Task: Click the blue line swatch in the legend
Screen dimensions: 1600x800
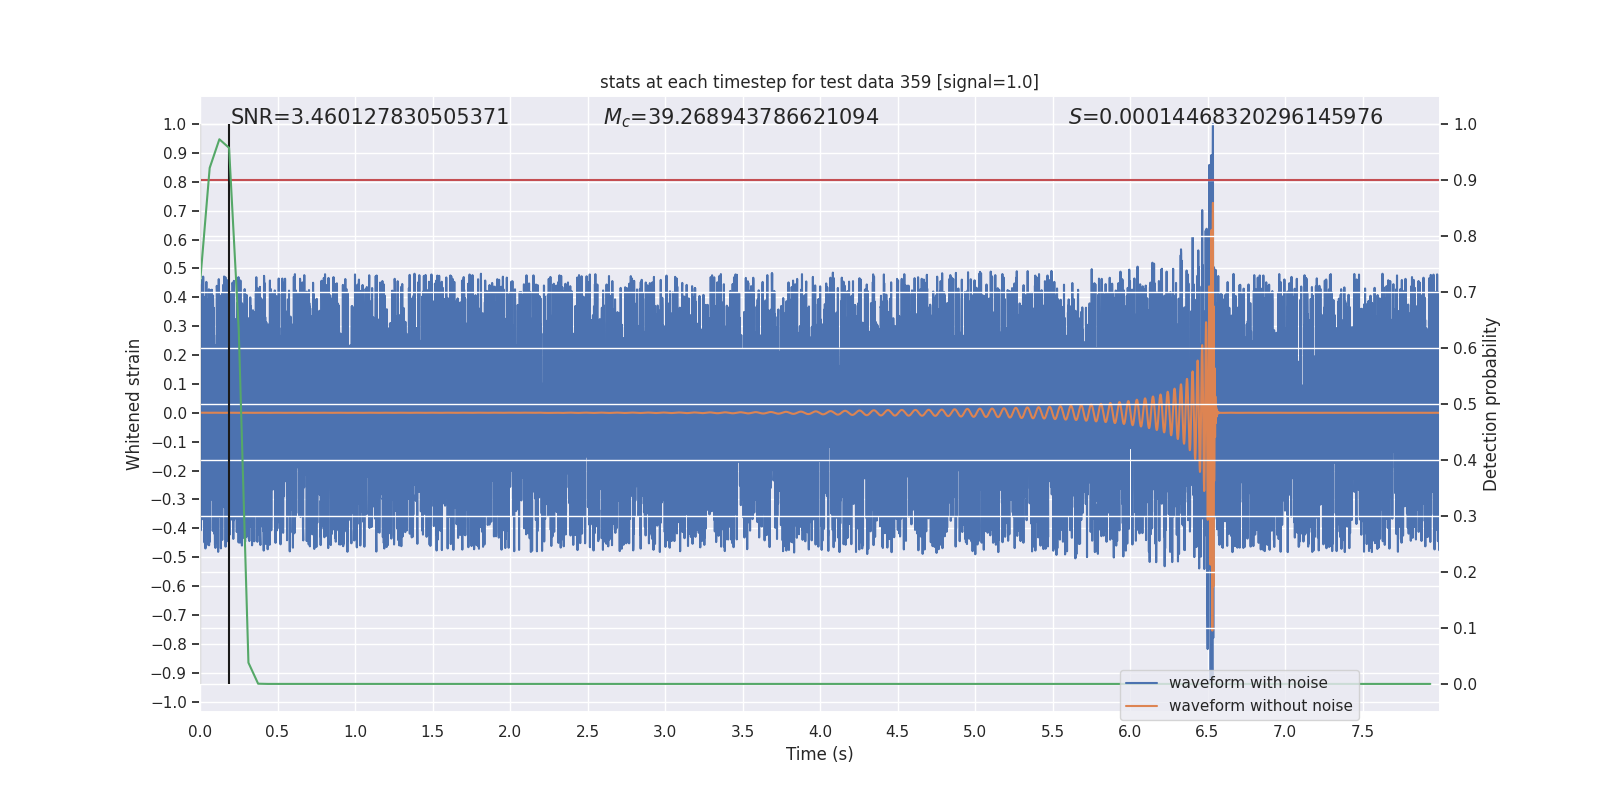Action: (1141, 683)
